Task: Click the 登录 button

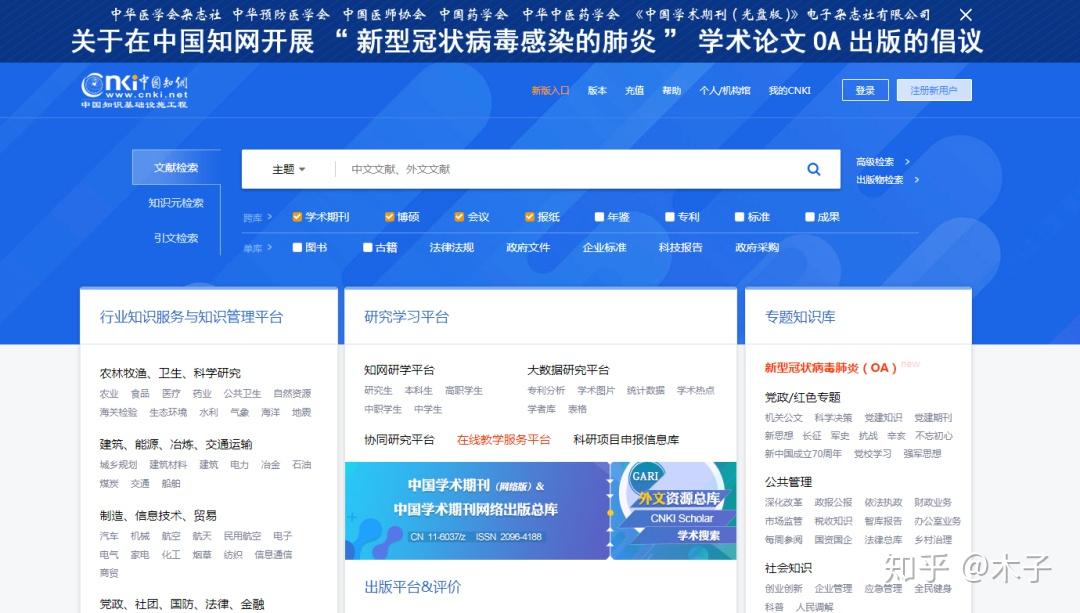Action: pyautogui.click(x=865, y=90)
